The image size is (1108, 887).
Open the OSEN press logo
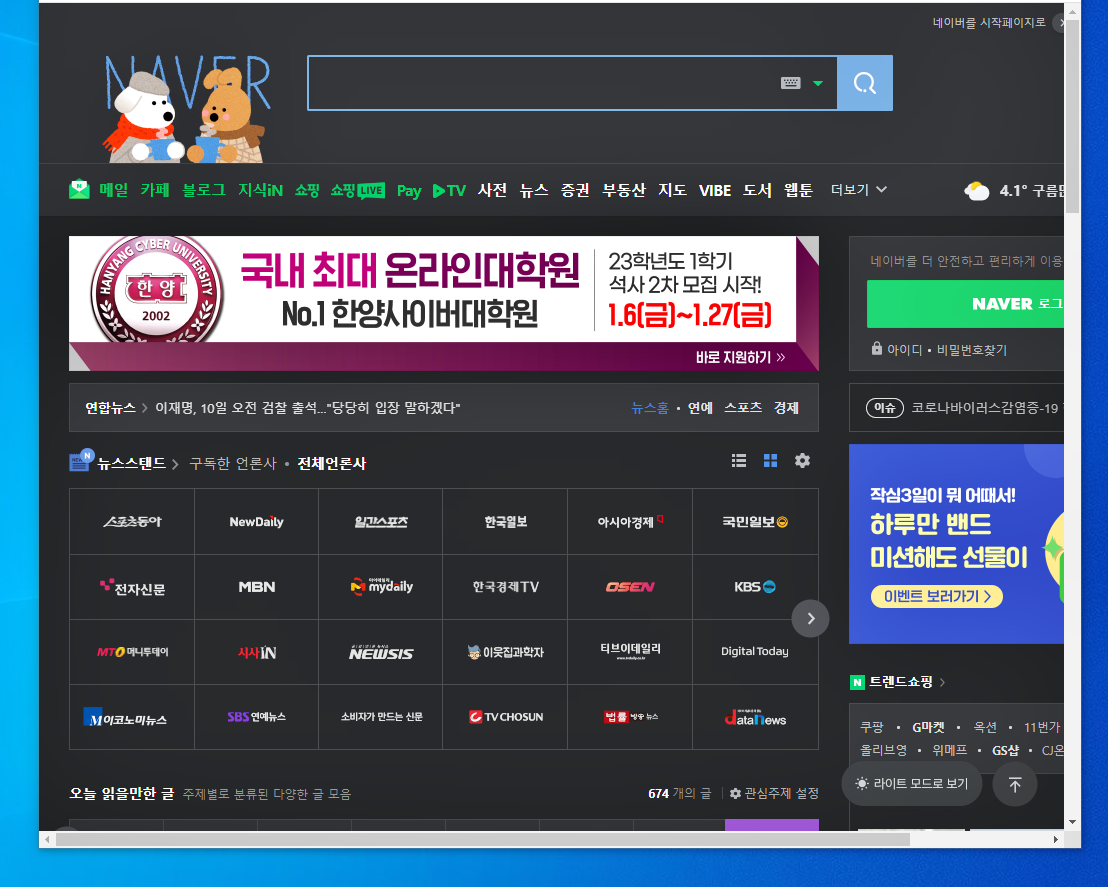click(630, 587)
